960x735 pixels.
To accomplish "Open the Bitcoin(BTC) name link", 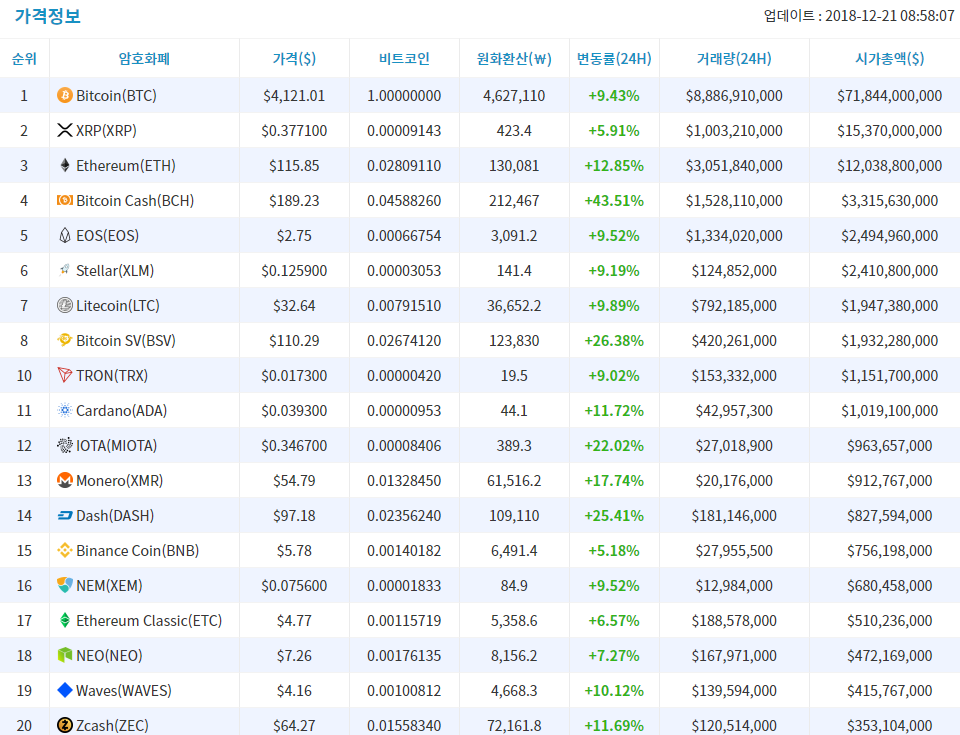I will pos(116,96).
